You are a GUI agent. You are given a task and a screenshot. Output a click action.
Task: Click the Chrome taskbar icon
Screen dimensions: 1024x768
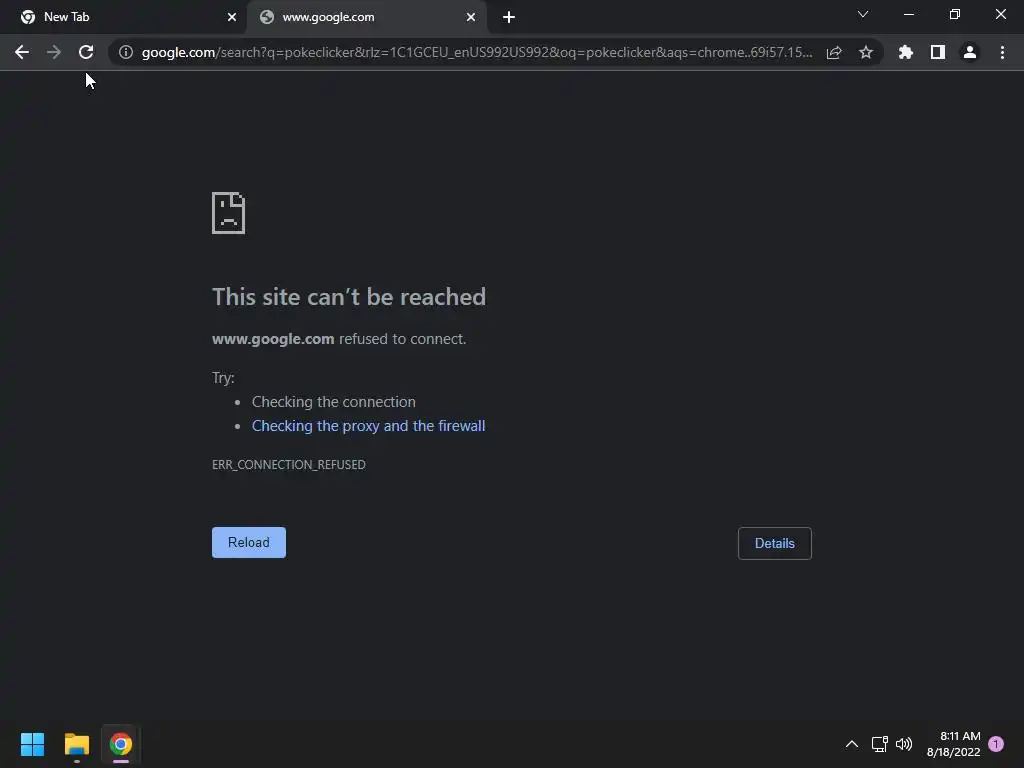tap(121, 744)
